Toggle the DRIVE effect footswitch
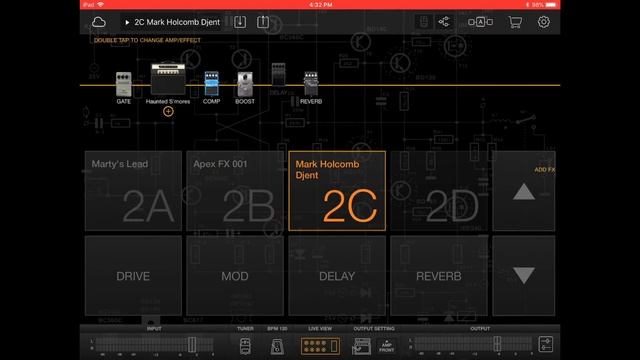The image size is (640, 360). [x=133, y=276]
